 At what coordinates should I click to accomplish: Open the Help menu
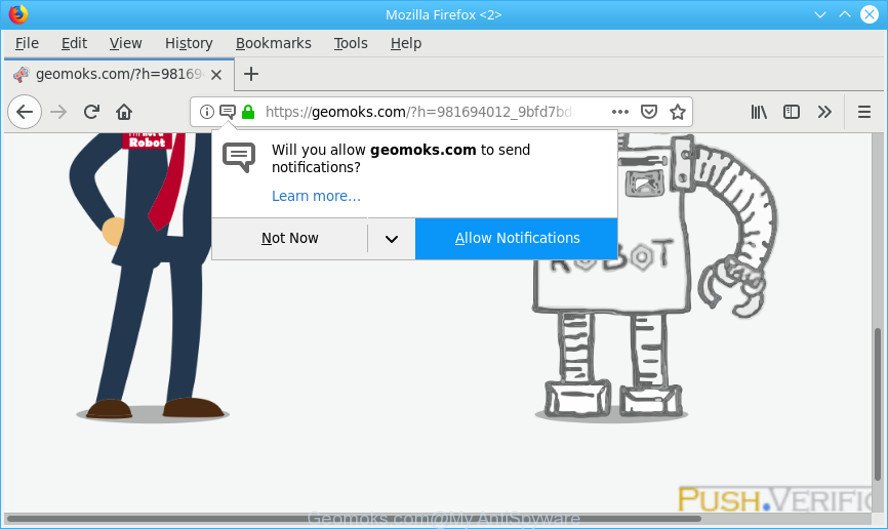click(405, 44)
